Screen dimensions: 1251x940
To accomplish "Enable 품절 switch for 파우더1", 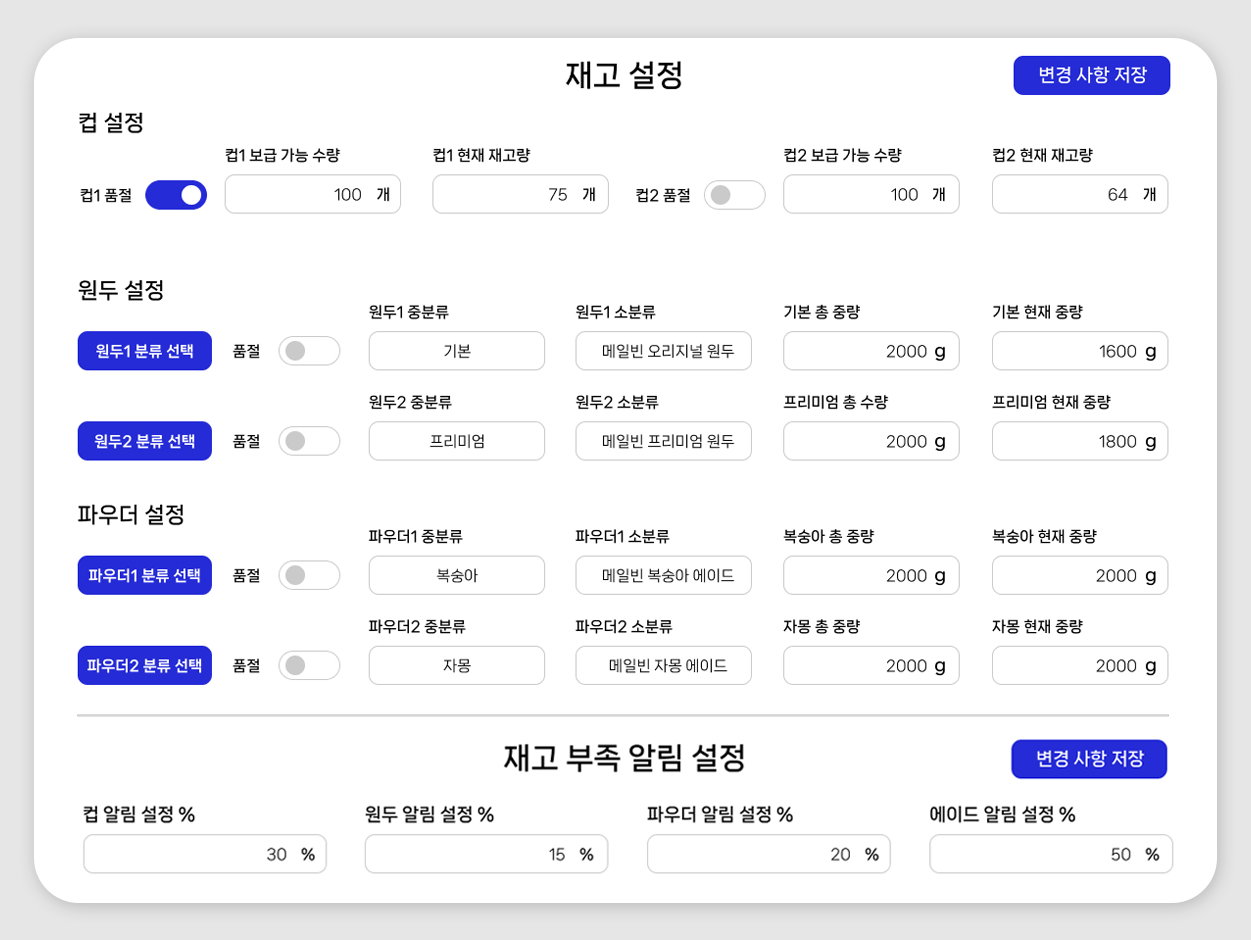I will [x=309, y=575].
